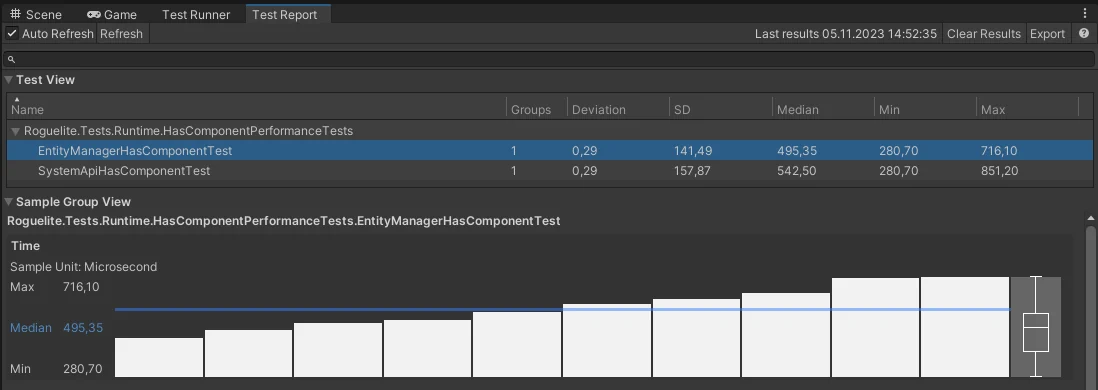Collapse the HasComponentPerformanceTests tree node
The height and width of the screenshot is (390, 1098).
click(15, 130)
